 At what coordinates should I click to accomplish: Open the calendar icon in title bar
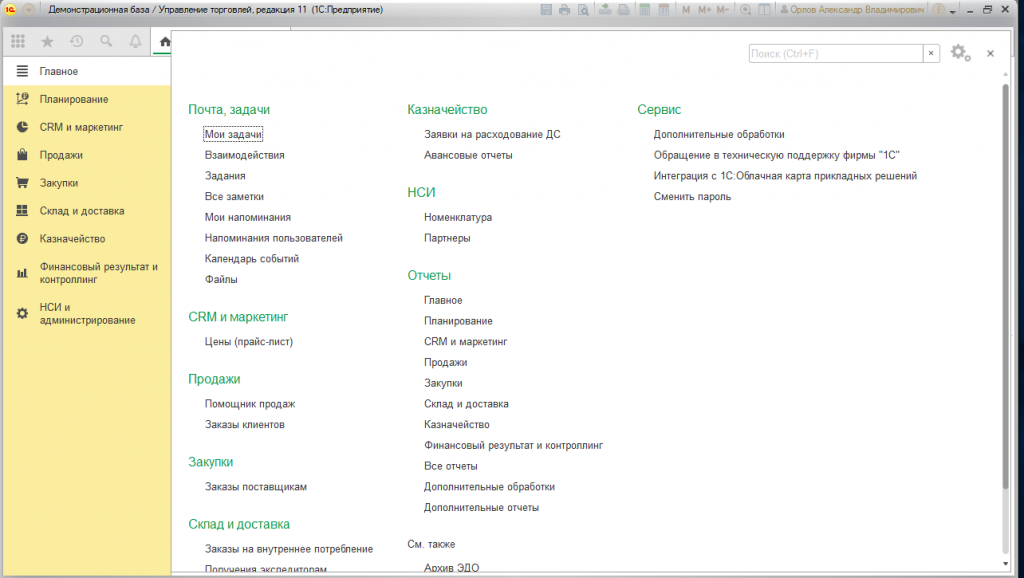click(664, 10)
